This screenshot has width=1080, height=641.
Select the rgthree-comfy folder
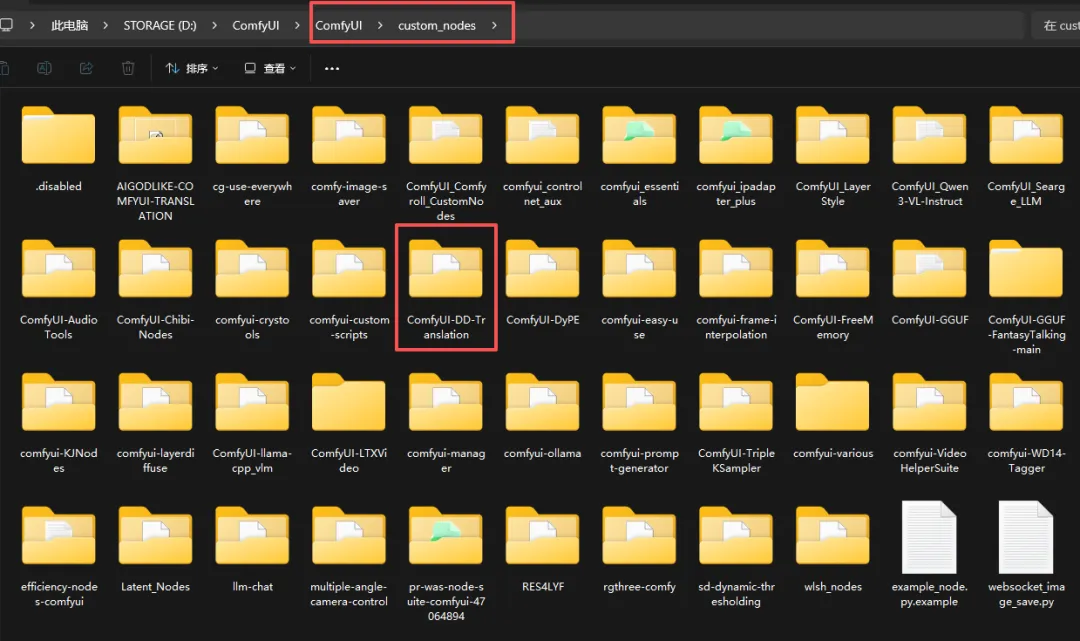tap(639, 536)
